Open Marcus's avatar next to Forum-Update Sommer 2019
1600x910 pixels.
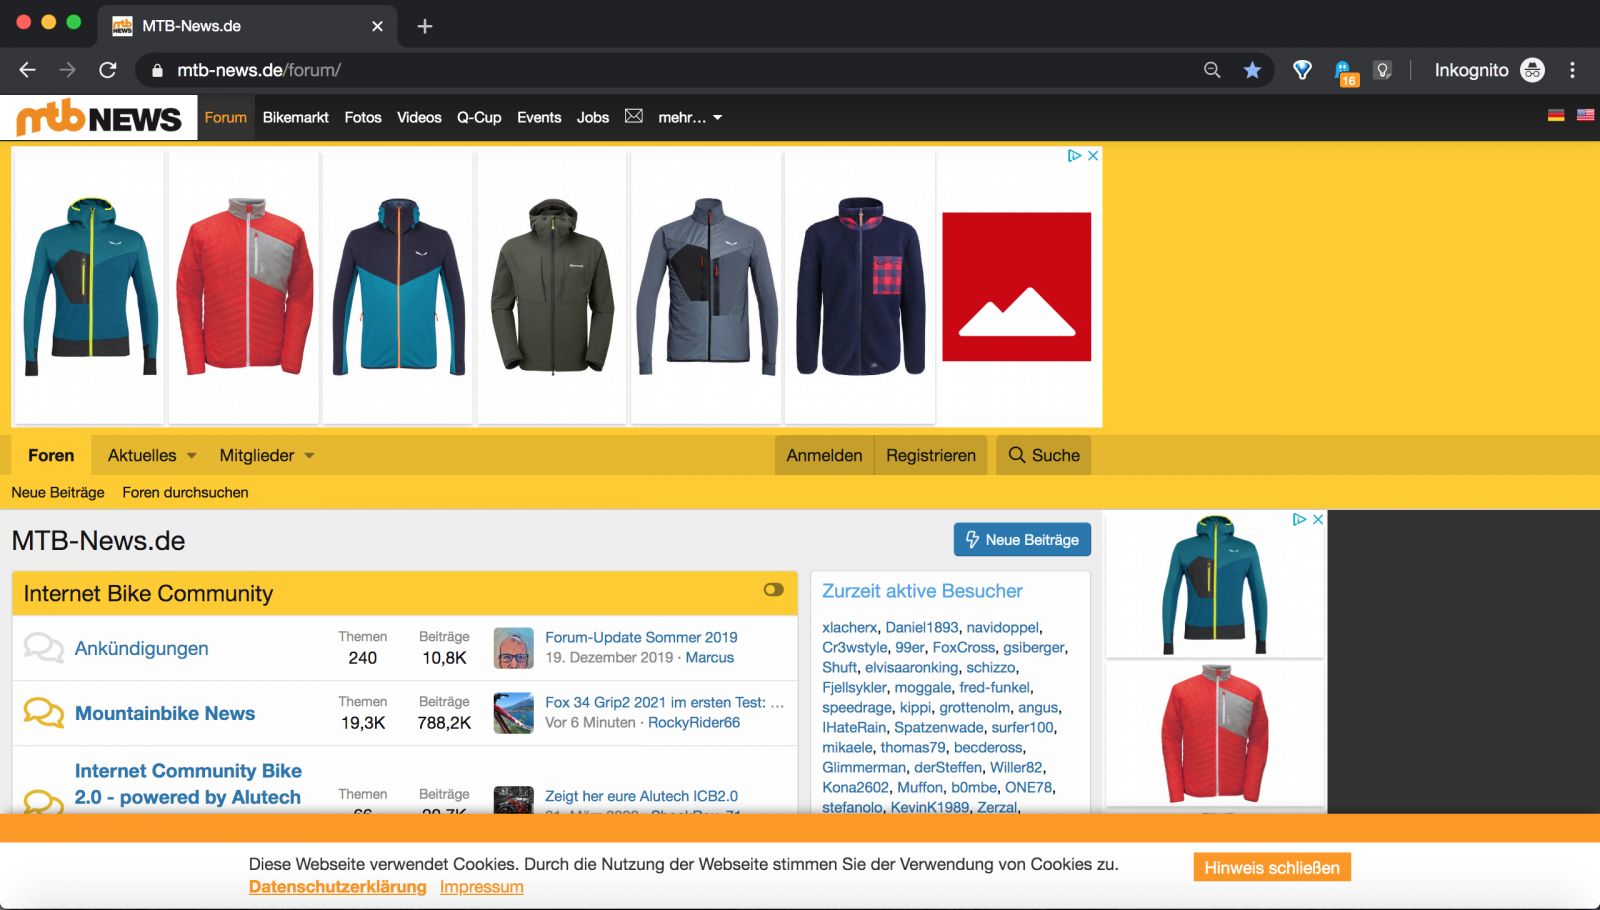point(514,648)
